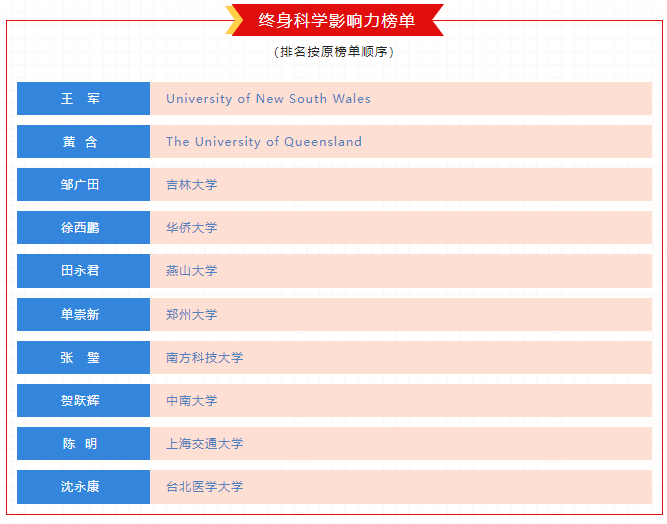The width and height of the screenshot is (667, 524).
Task: Click the institution 燕山大学
Action: (x=191, y=271)
